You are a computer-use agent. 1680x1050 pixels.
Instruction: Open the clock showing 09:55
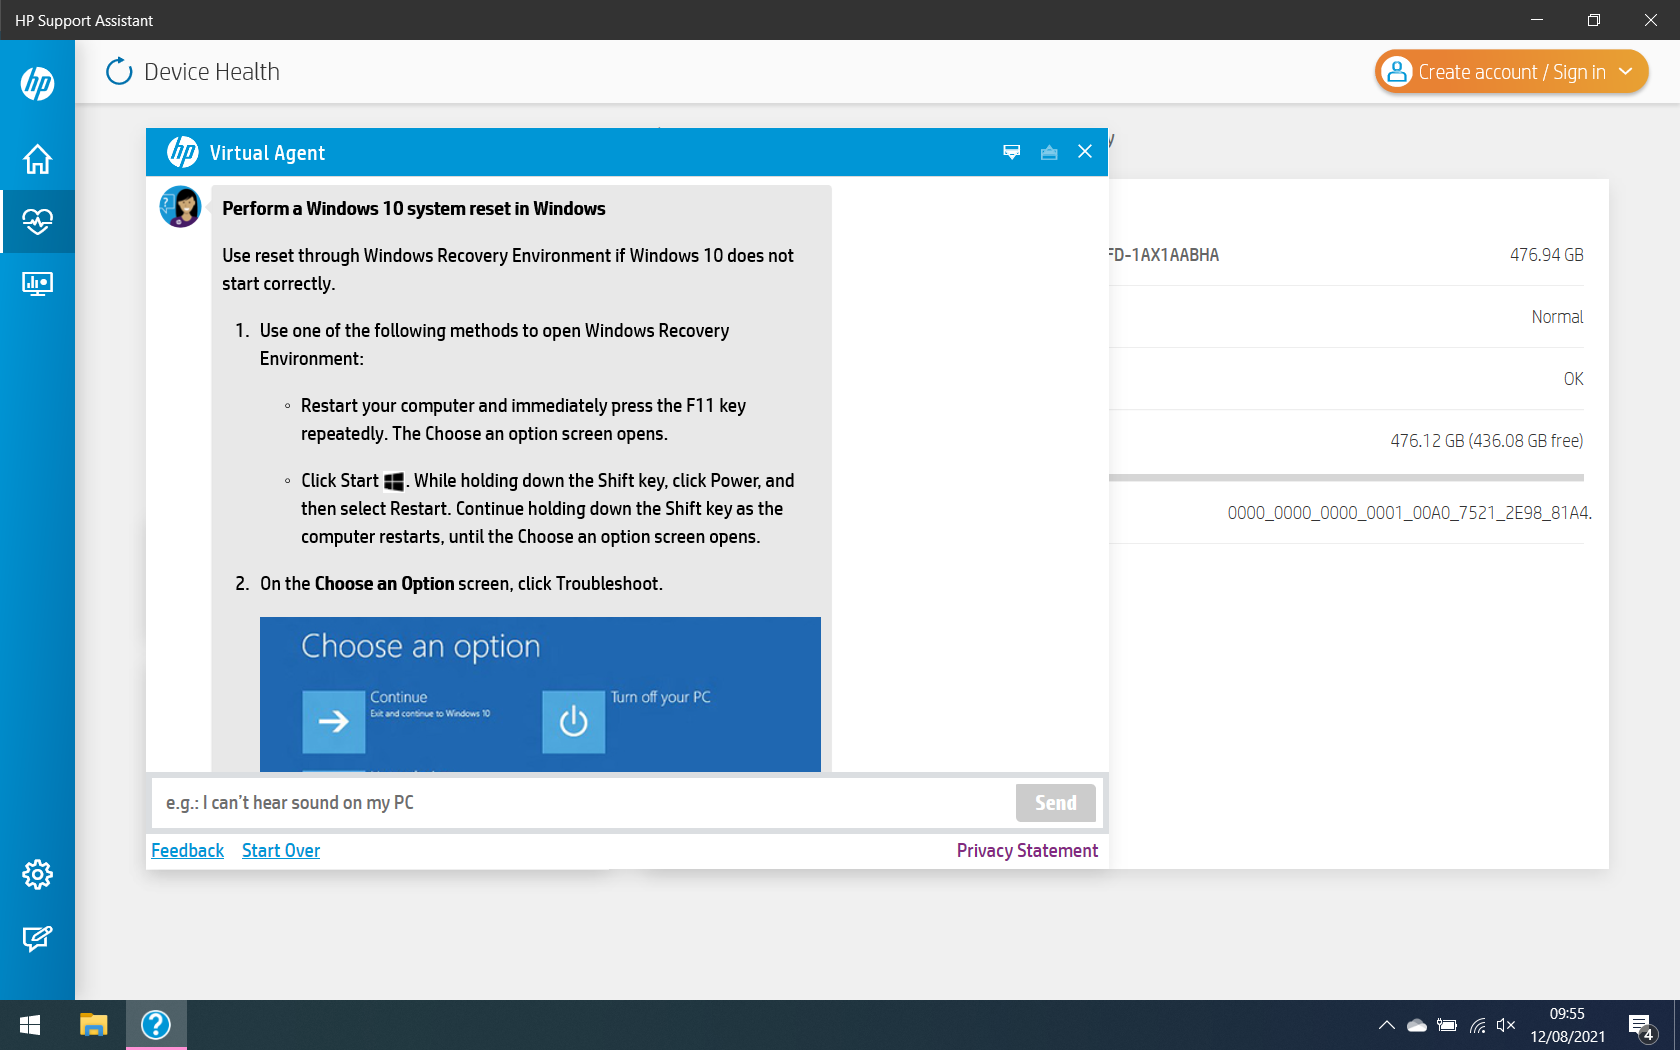1567,1025
